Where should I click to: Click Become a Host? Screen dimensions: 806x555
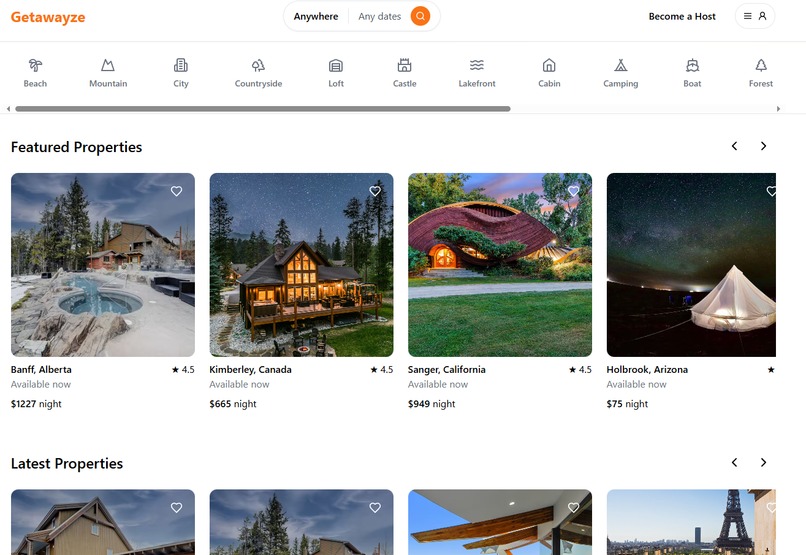[x=682, y=16]
